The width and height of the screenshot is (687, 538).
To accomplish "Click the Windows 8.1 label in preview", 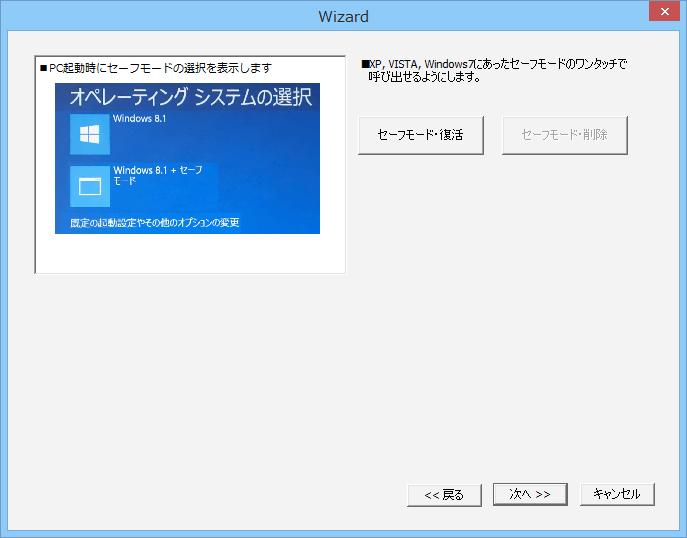I will point(139,118).
